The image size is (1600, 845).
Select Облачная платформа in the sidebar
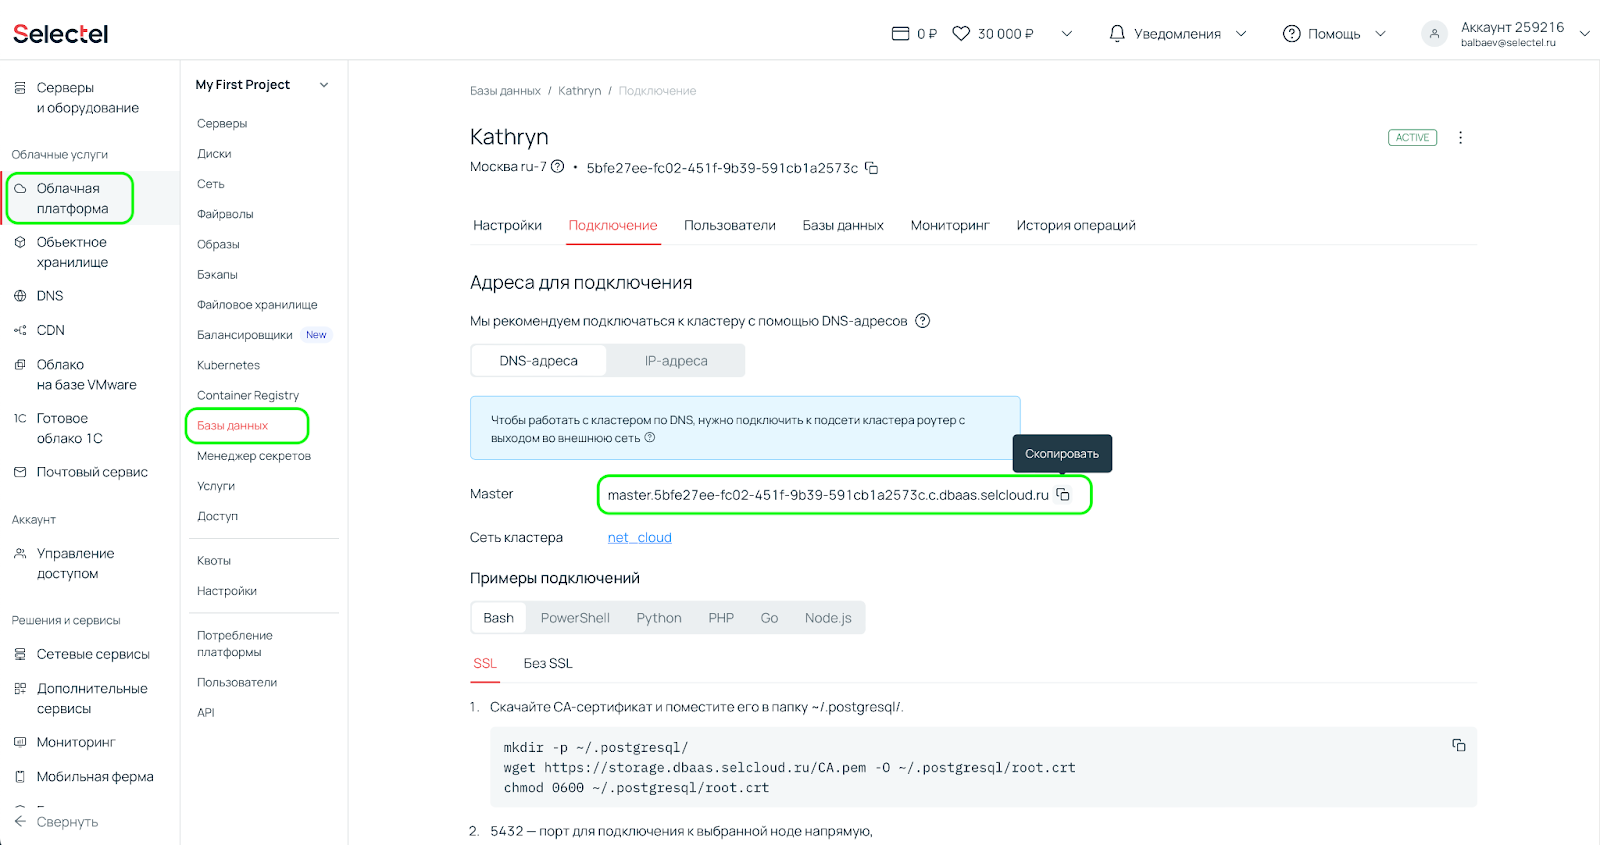(70, 198)
